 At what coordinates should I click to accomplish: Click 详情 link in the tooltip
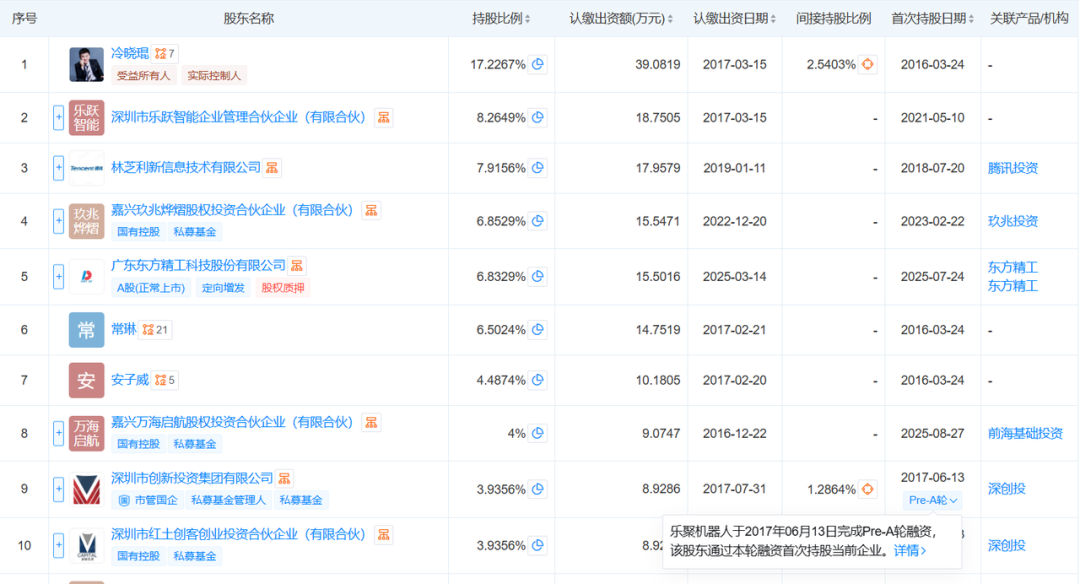(909, 550)
